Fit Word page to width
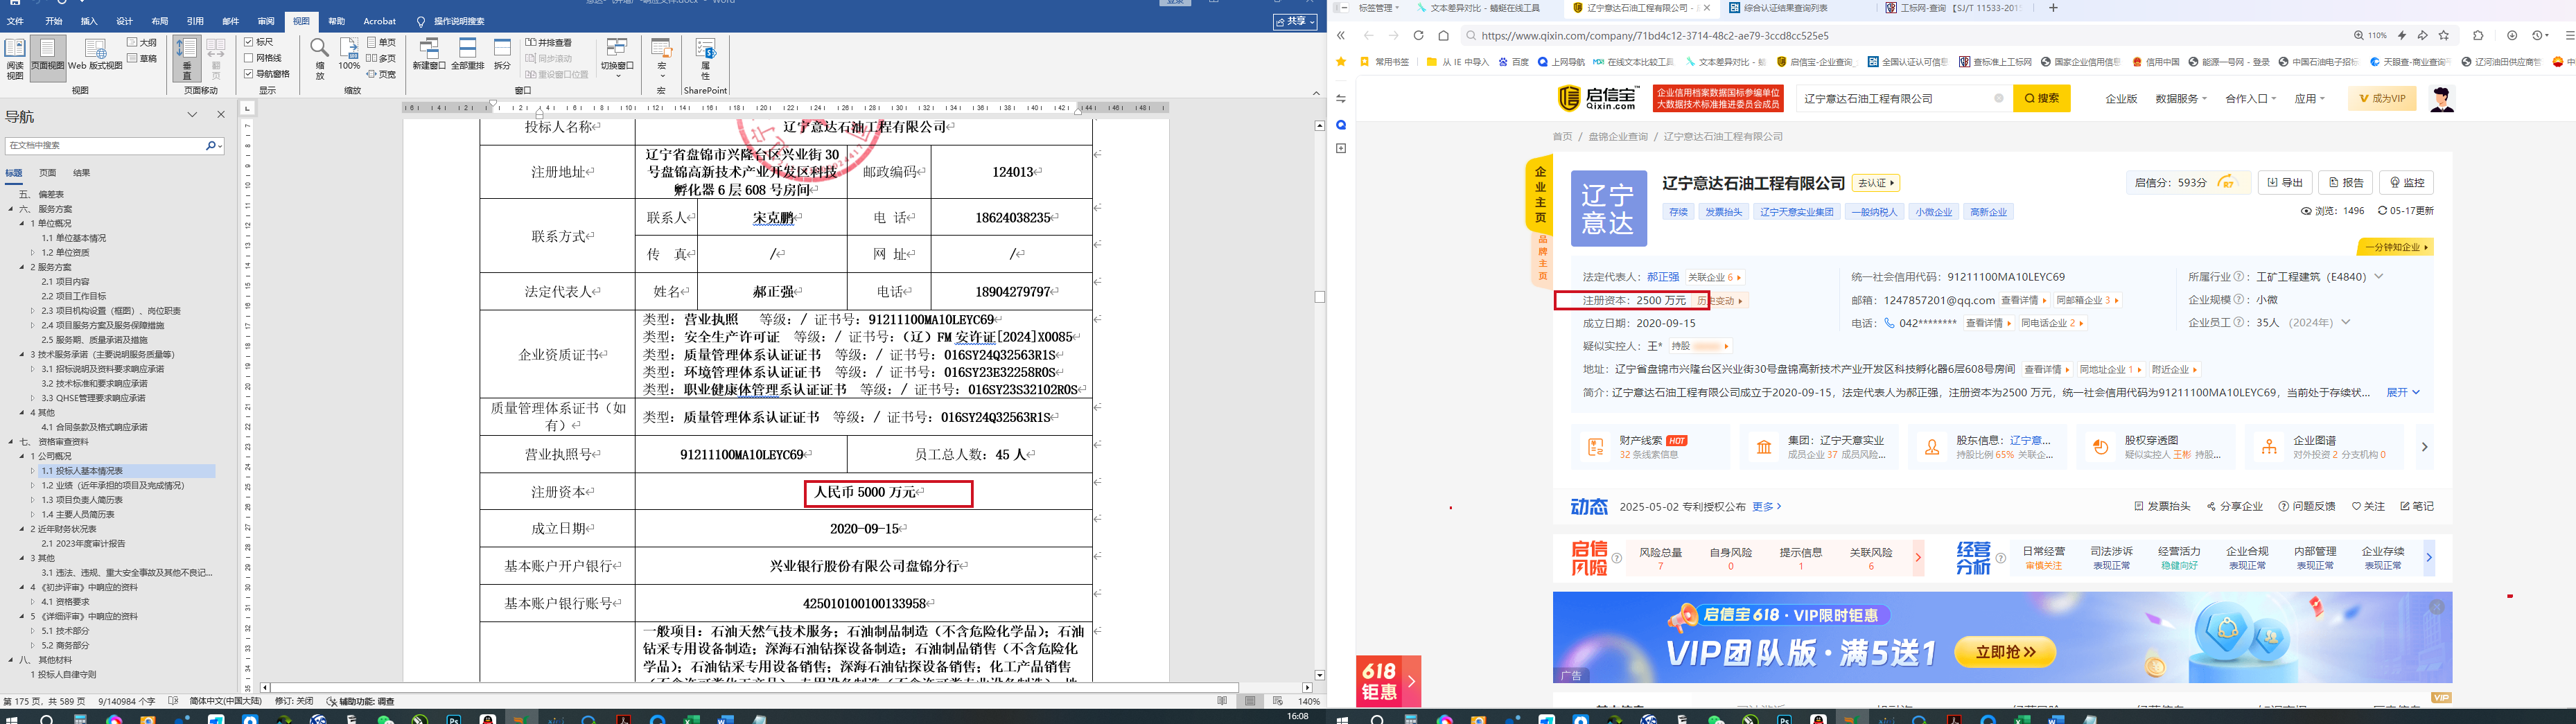2576x724 pixels. coord(381,74)
